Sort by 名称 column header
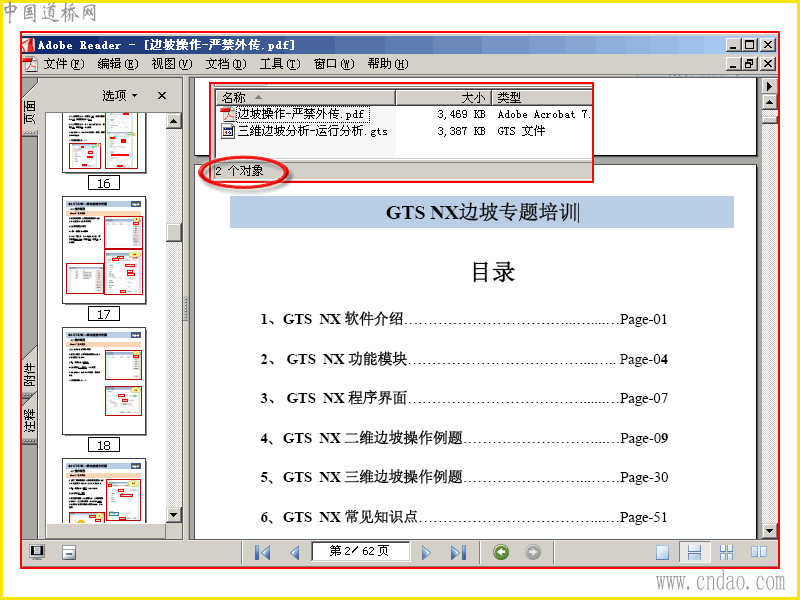The image size is (800, 600). [306, 97]
